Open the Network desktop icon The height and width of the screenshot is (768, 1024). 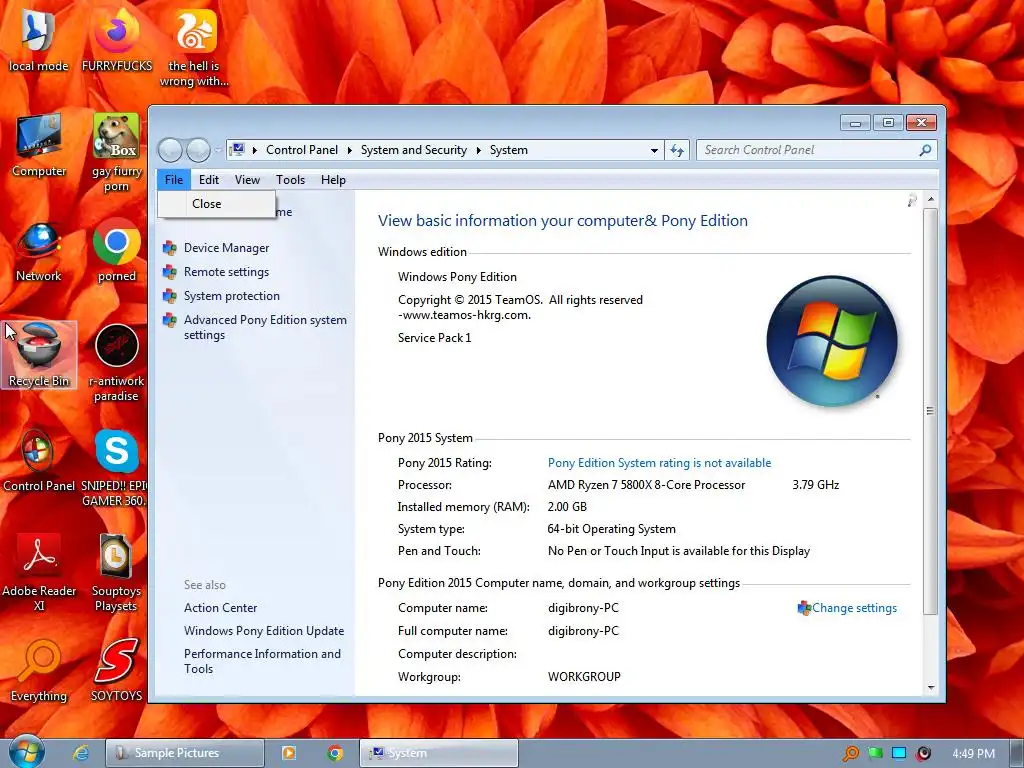pyautogui.click(x=38, y=251)
